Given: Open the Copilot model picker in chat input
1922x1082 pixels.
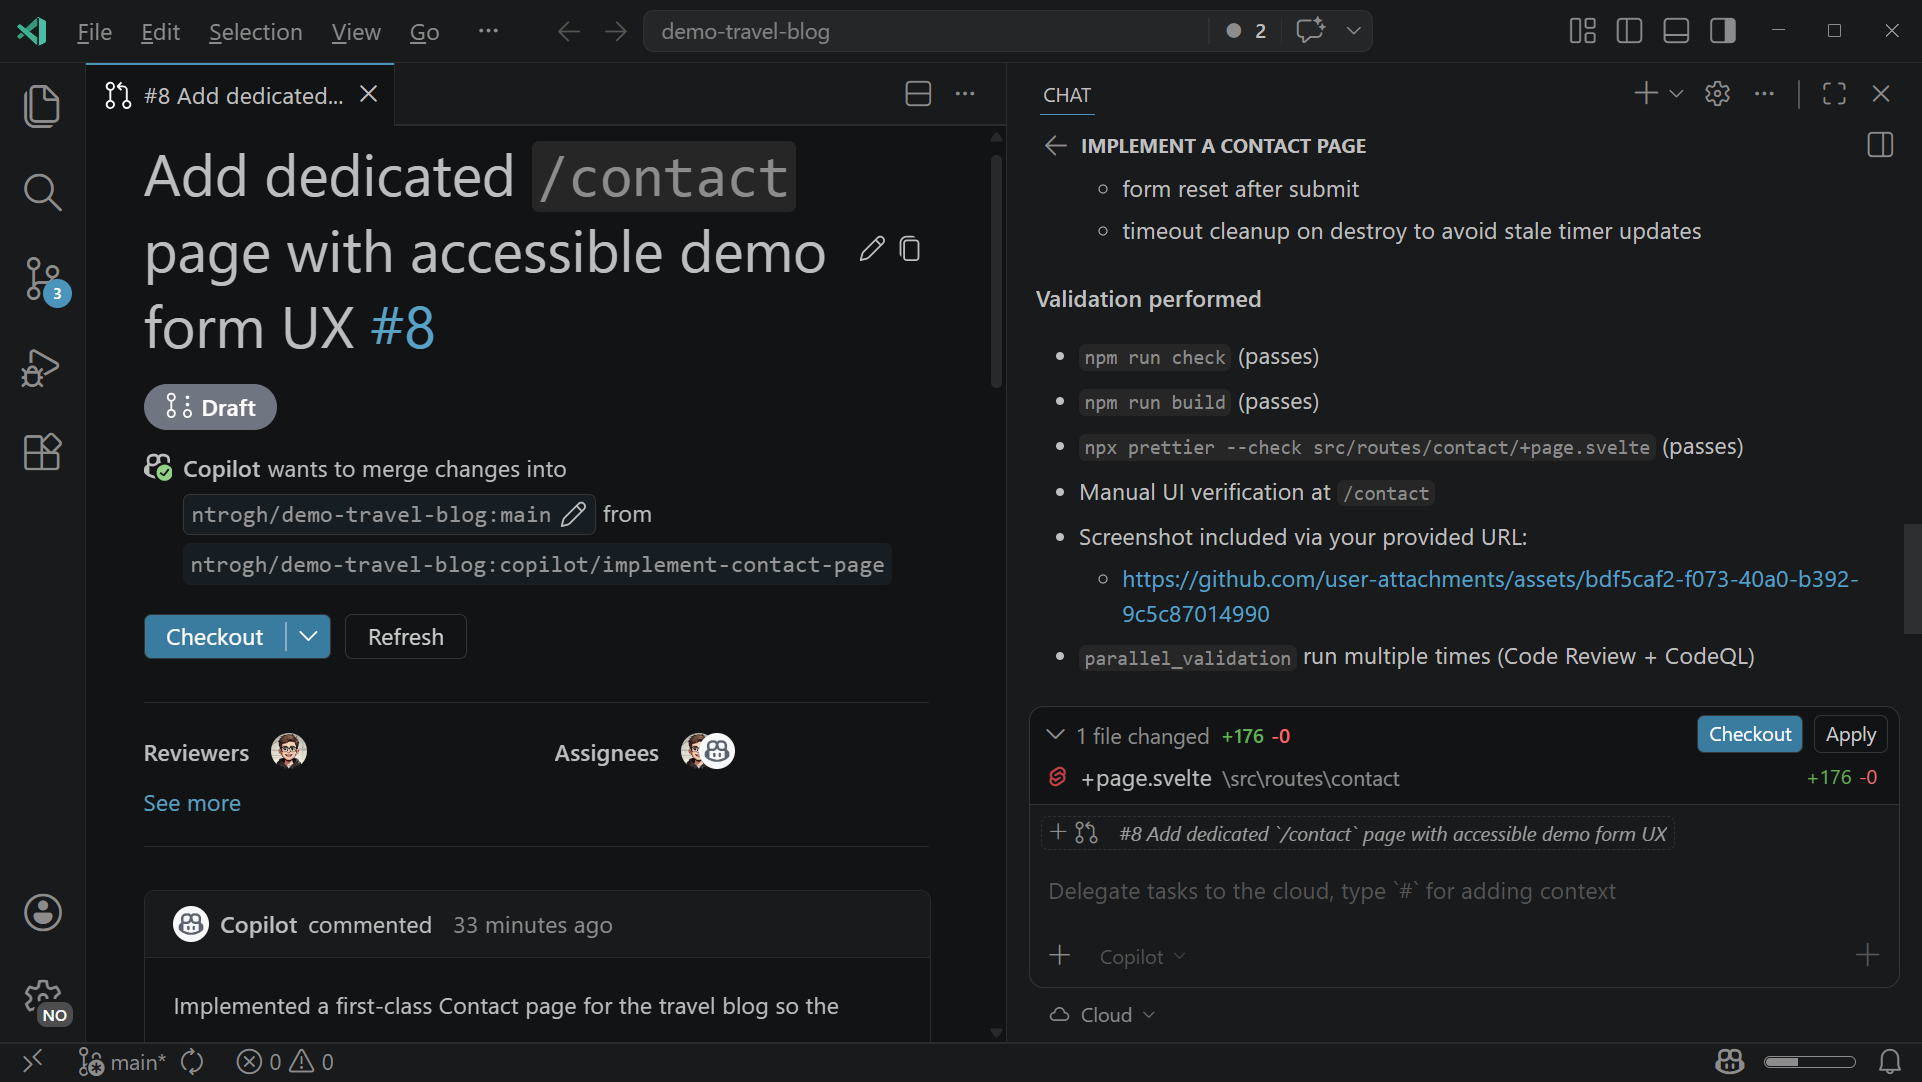Looking at the screenshot, I should click(1141, 956).
